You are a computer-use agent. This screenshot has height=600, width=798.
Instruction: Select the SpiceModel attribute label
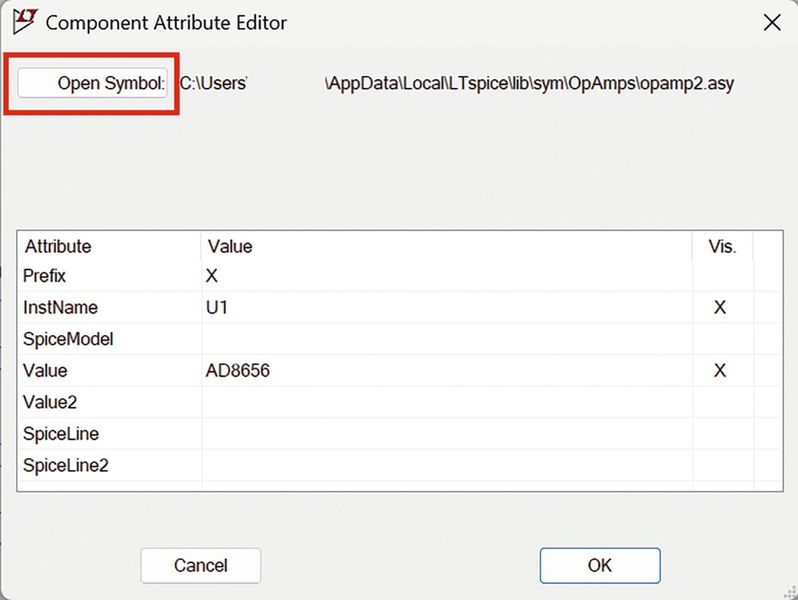[x=68, y=339]
